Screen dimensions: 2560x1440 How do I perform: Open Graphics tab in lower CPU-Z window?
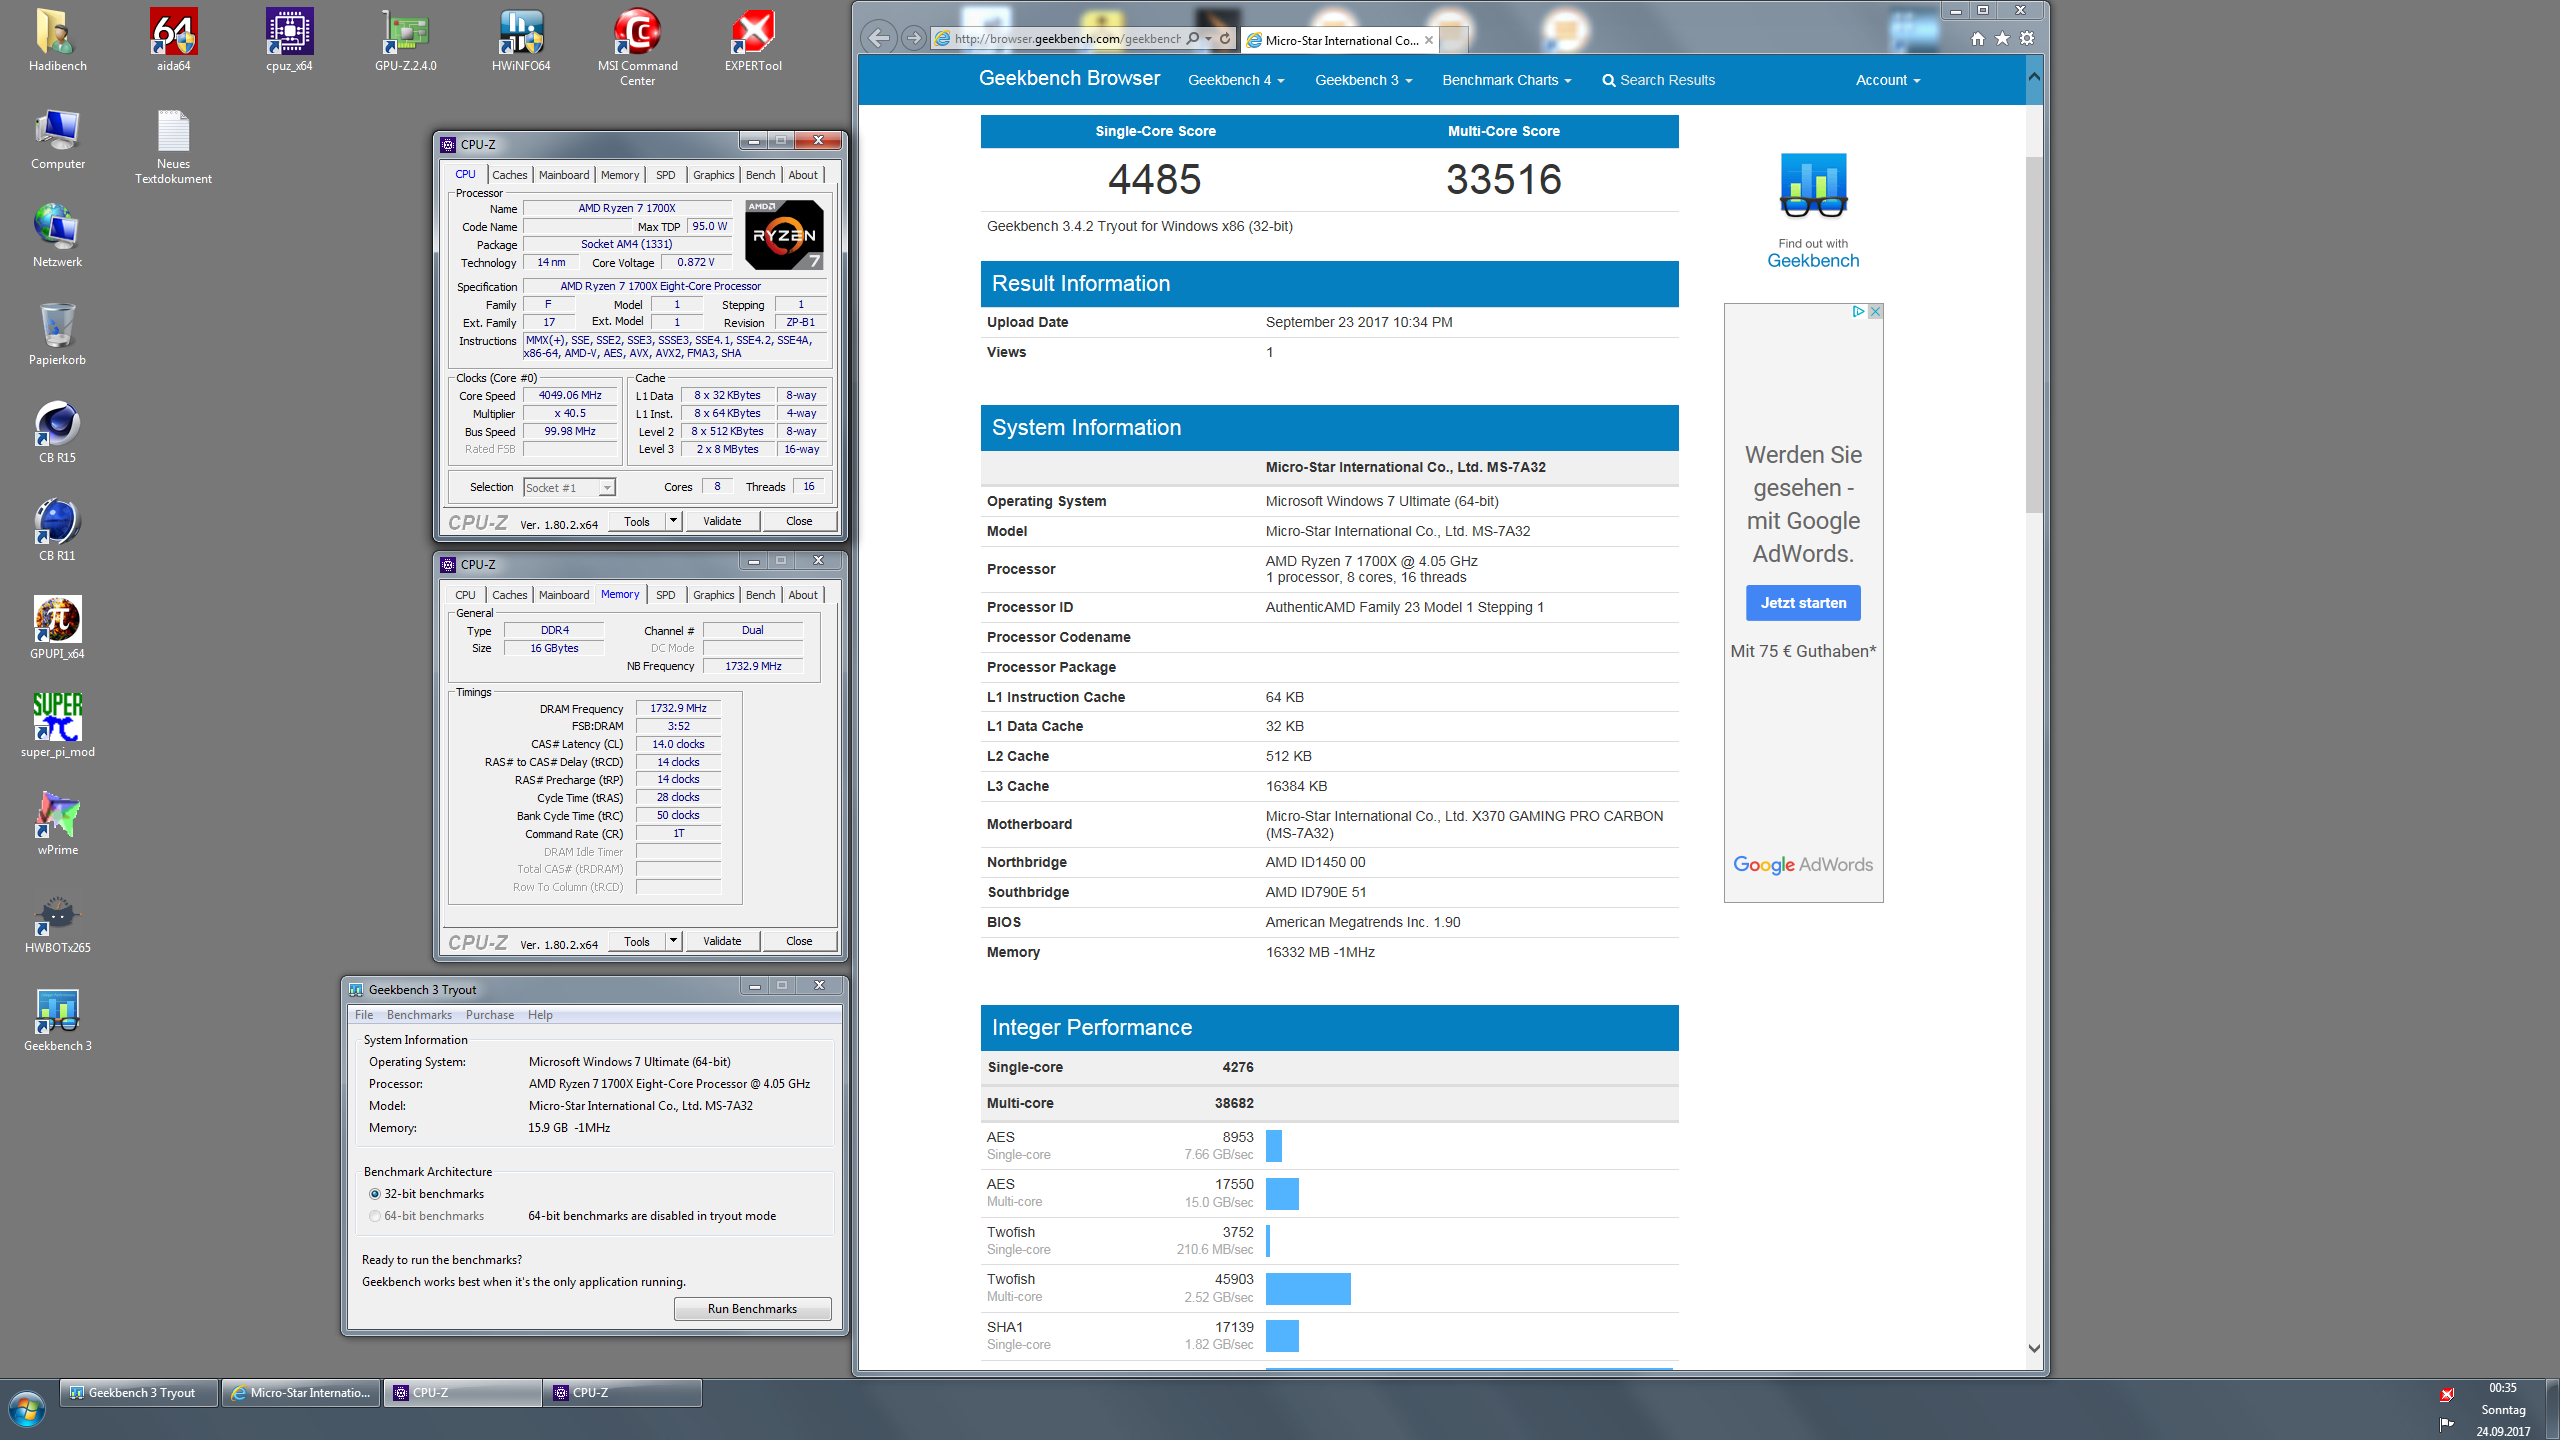713,595
